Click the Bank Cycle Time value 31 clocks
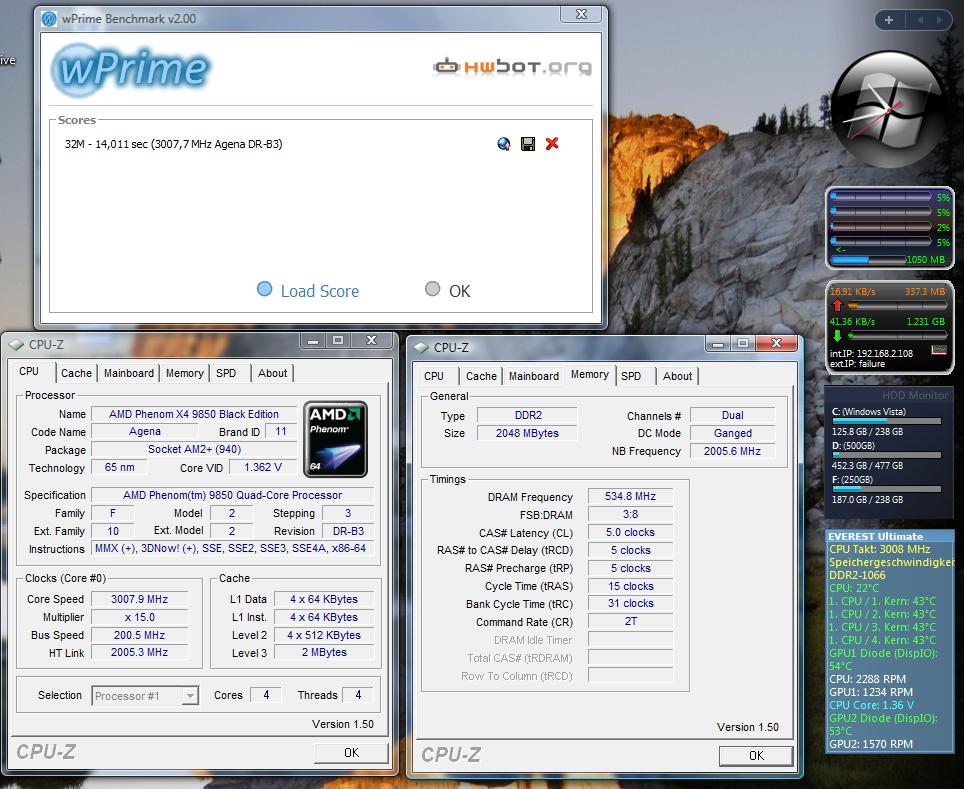The height and width of the screenshot is (789, 964). 630,604
